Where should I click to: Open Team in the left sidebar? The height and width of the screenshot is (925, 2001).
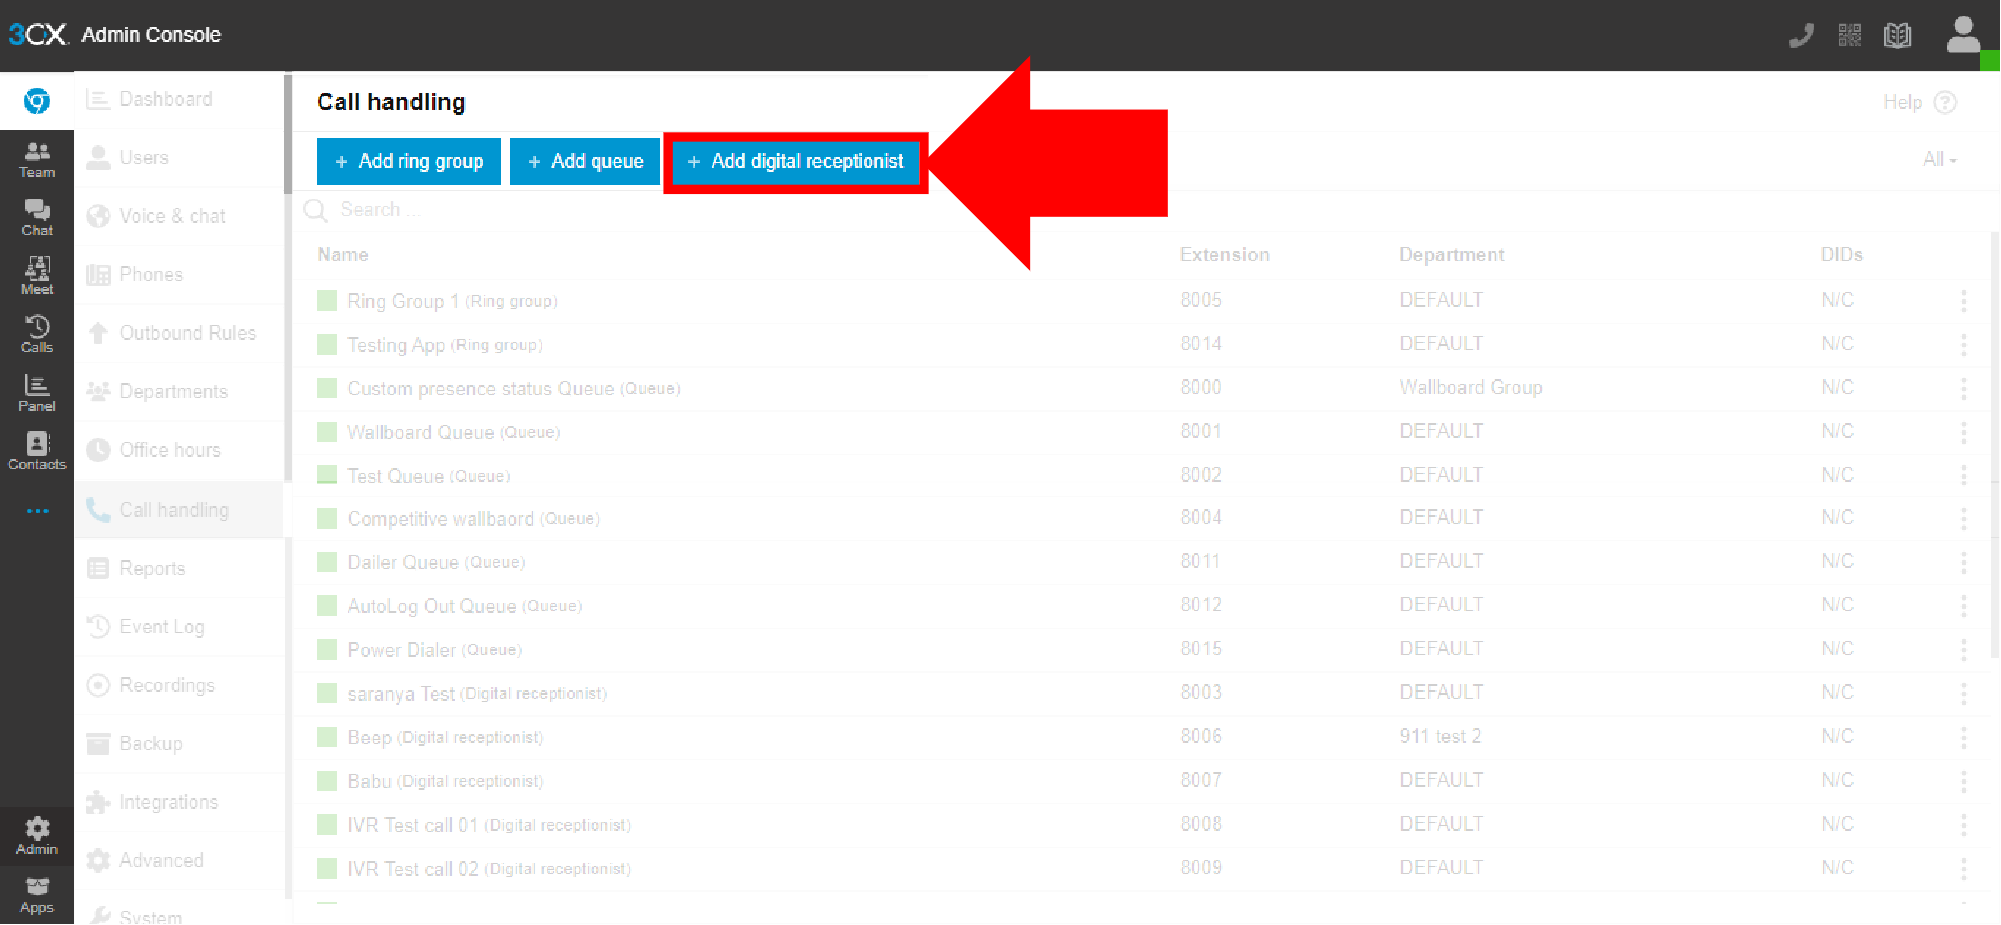coord(37,159)
